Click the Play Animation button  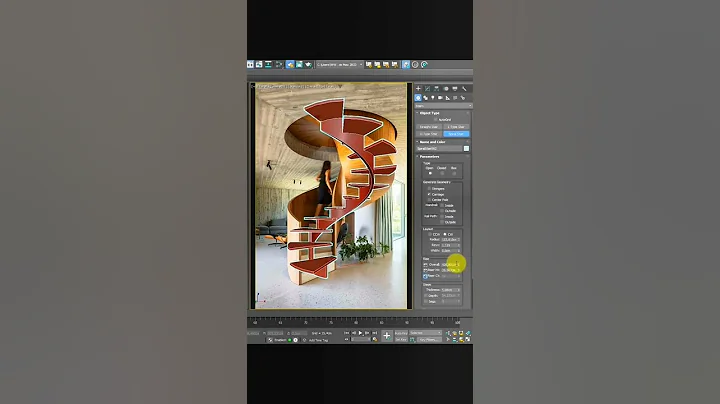[360, 333]
